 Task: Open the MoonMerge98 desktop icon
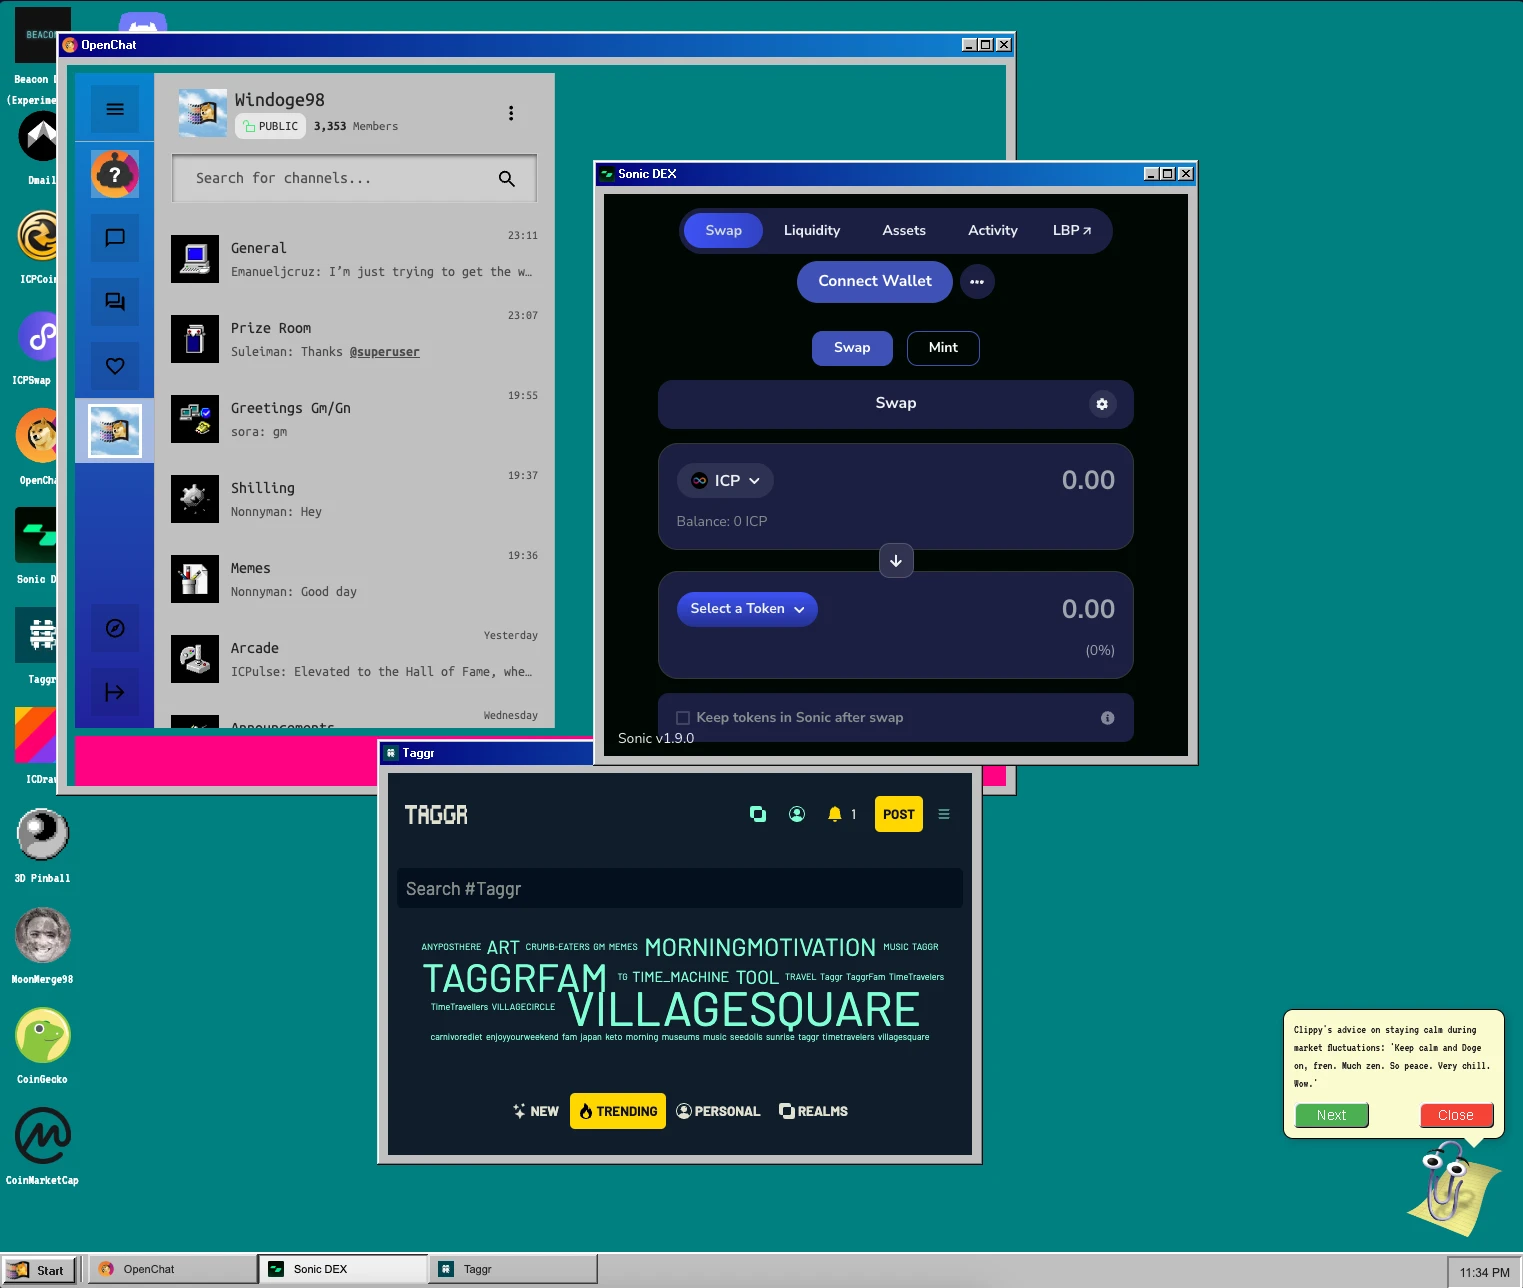(42, 945)
